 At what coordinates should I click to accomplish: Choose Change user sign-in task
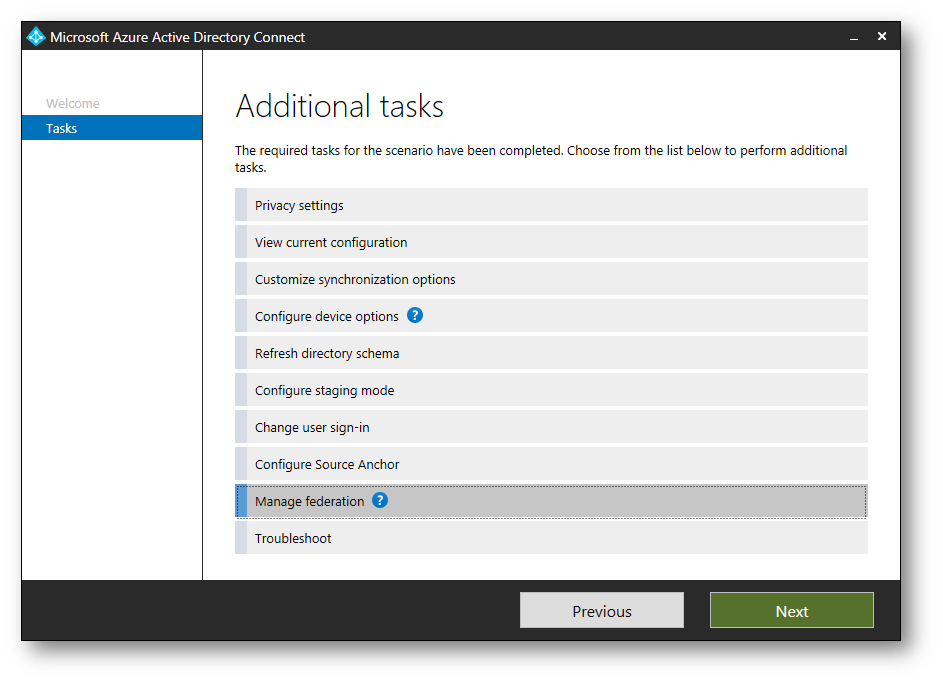(x=551, y=427)
